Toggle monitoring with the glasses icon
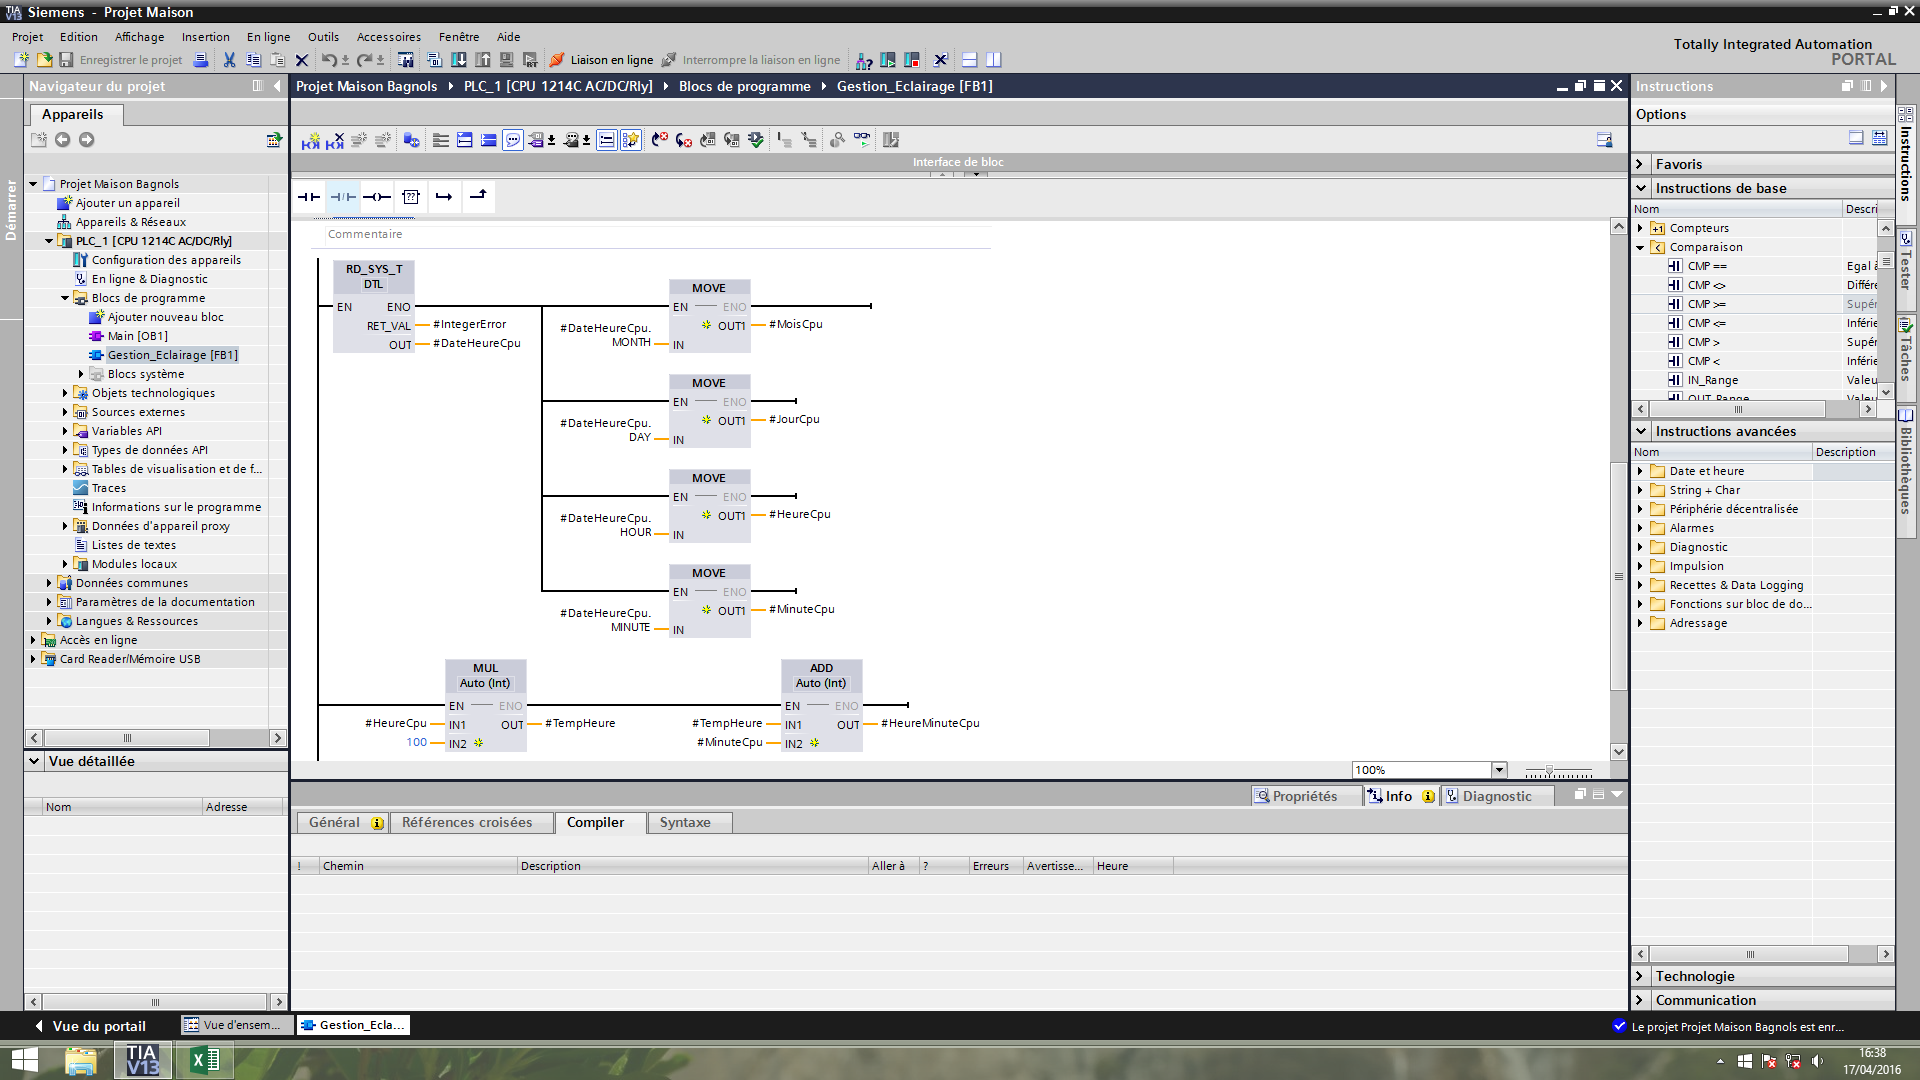This screenshot has height=1080, width=1920. (x=862, y=141)
